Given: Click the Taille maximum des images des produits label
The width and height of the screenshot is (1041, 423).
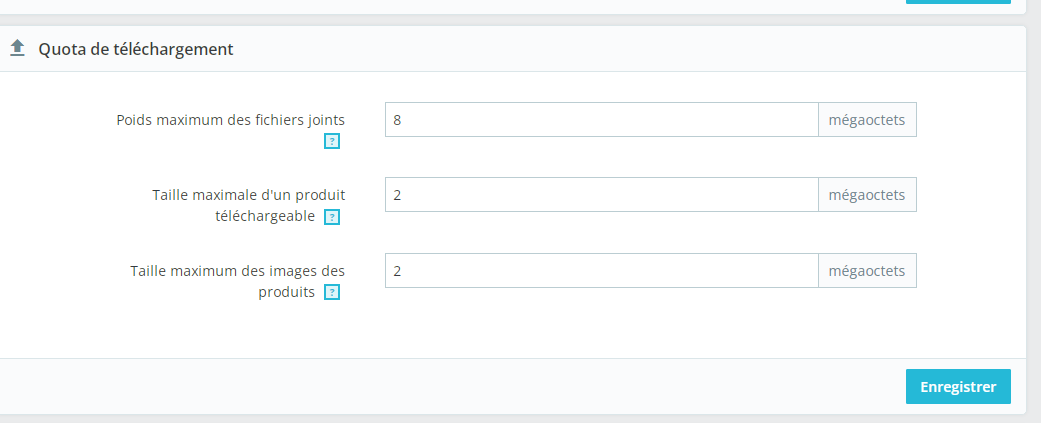Looking at the screenshot, I should [x=237, y=281].
